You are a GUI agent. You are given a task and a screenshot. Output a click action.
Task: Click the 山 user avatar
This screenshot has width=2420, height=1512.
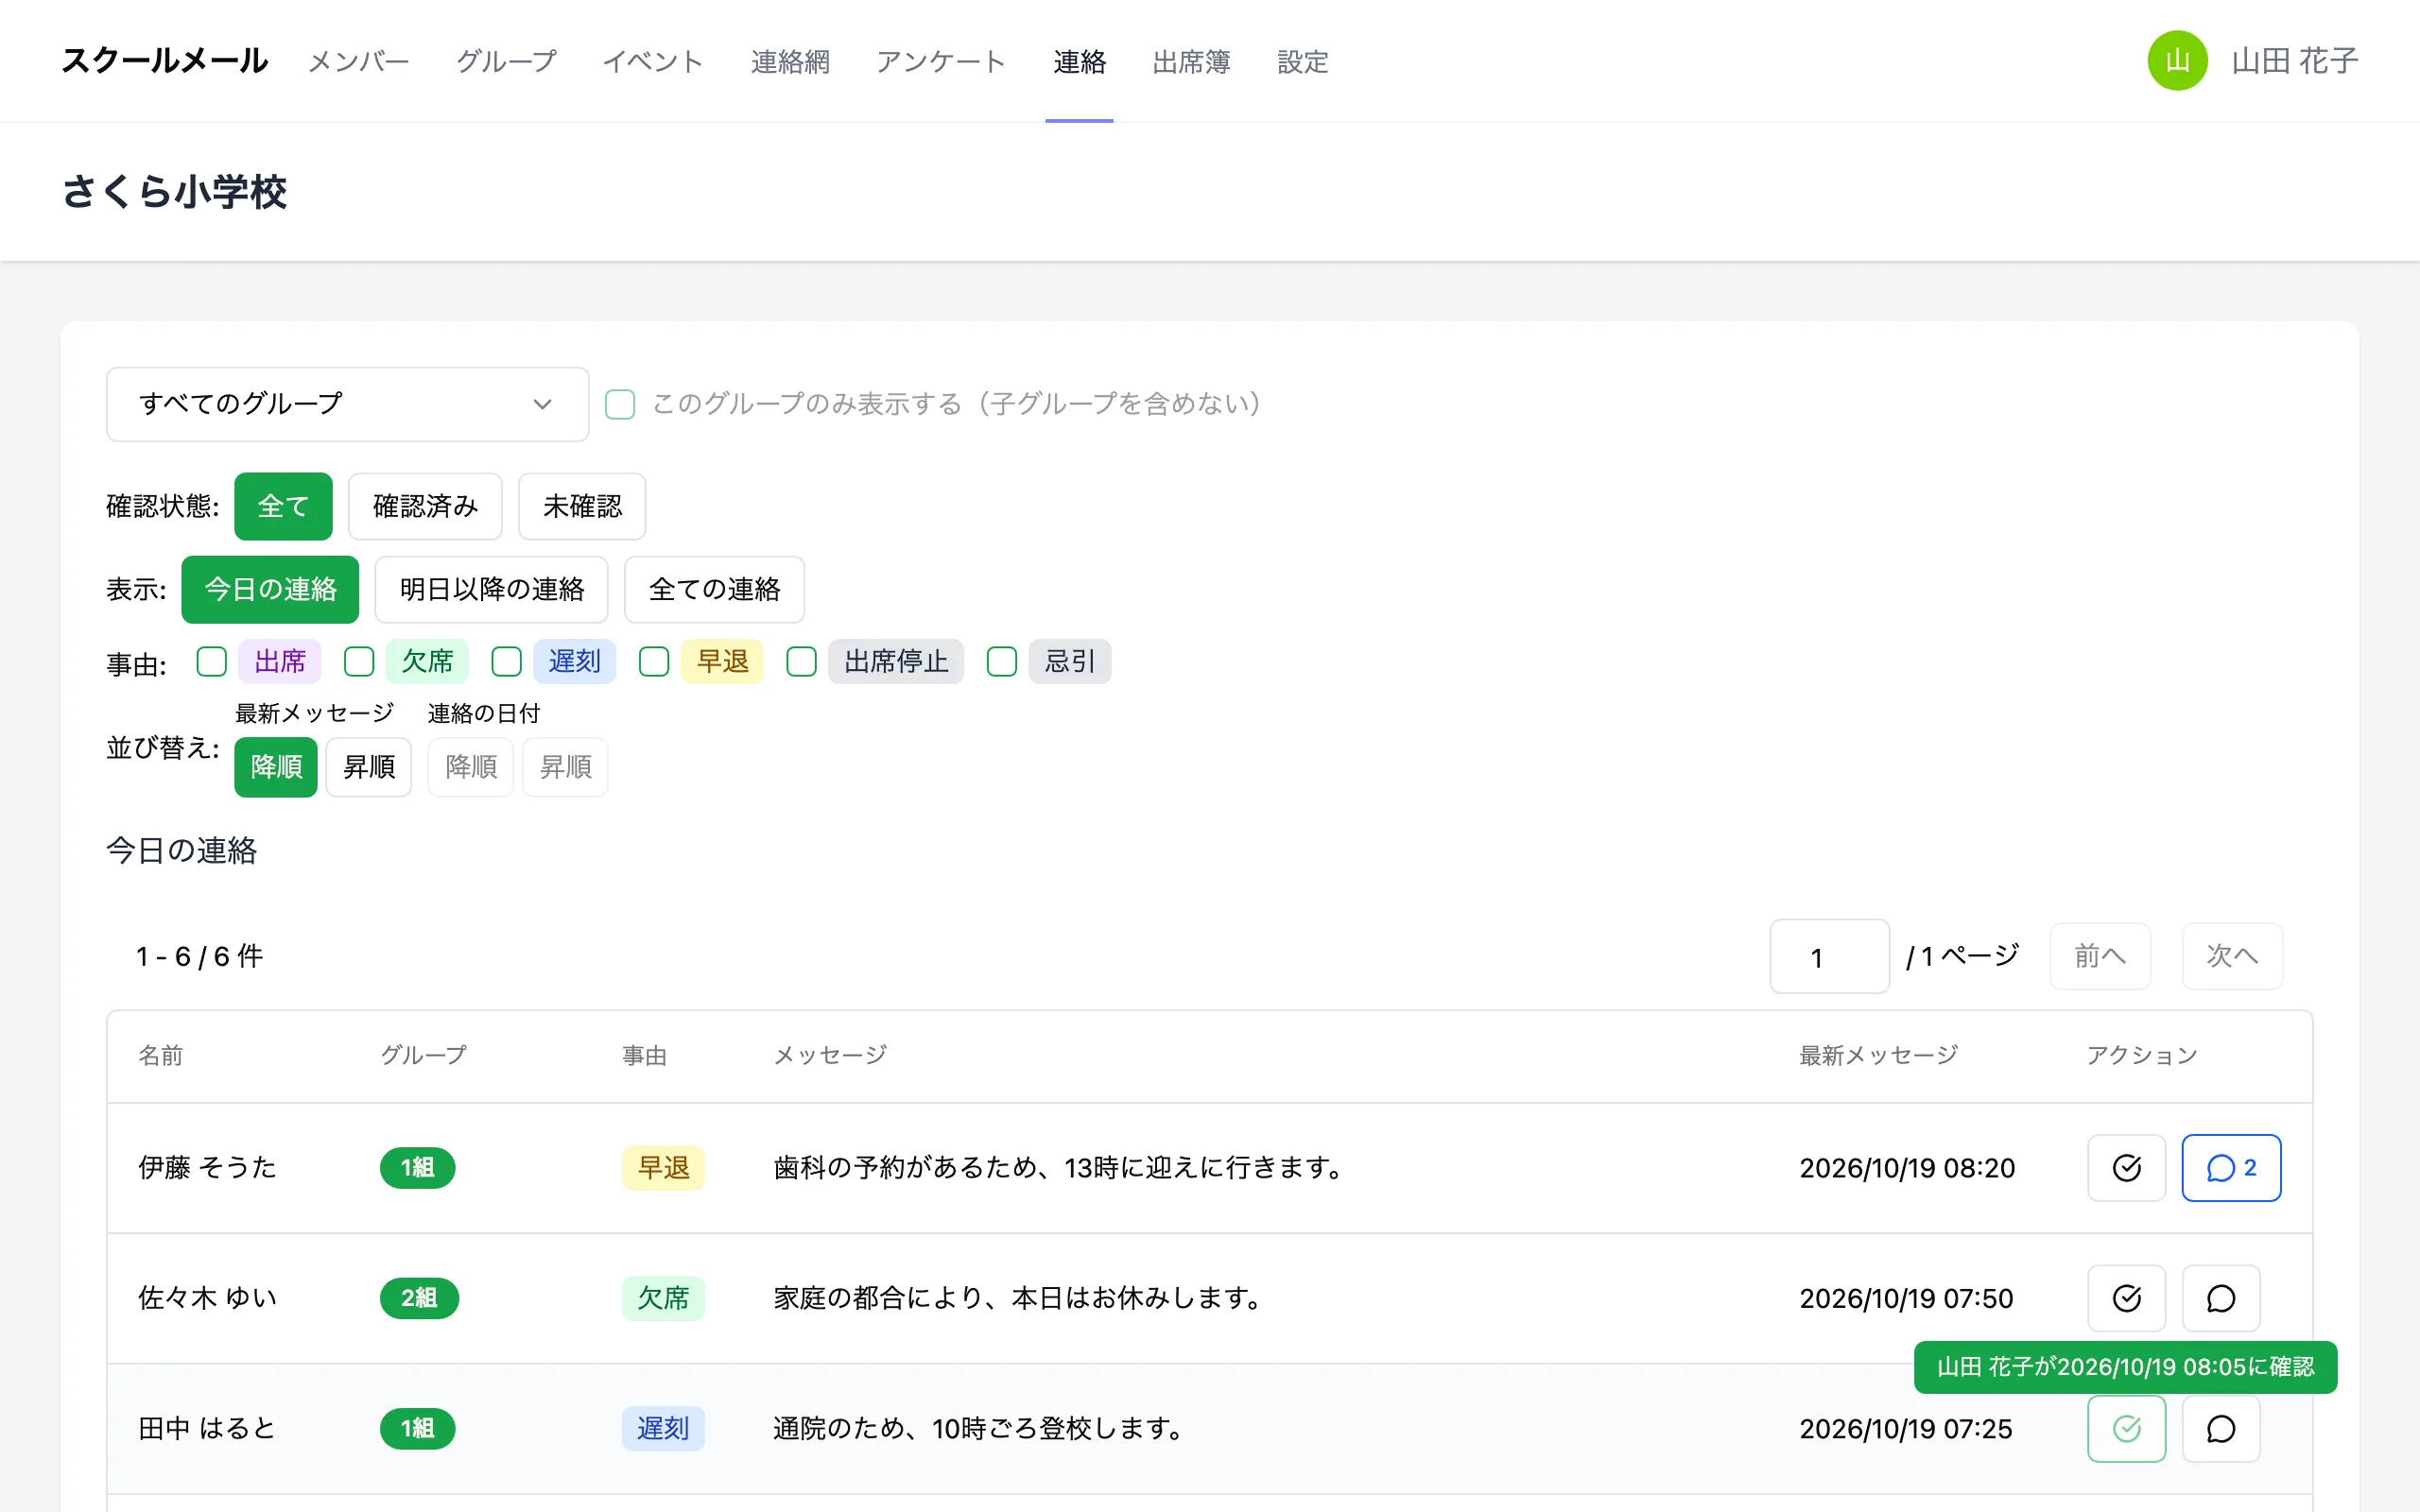pos(2177,61)
